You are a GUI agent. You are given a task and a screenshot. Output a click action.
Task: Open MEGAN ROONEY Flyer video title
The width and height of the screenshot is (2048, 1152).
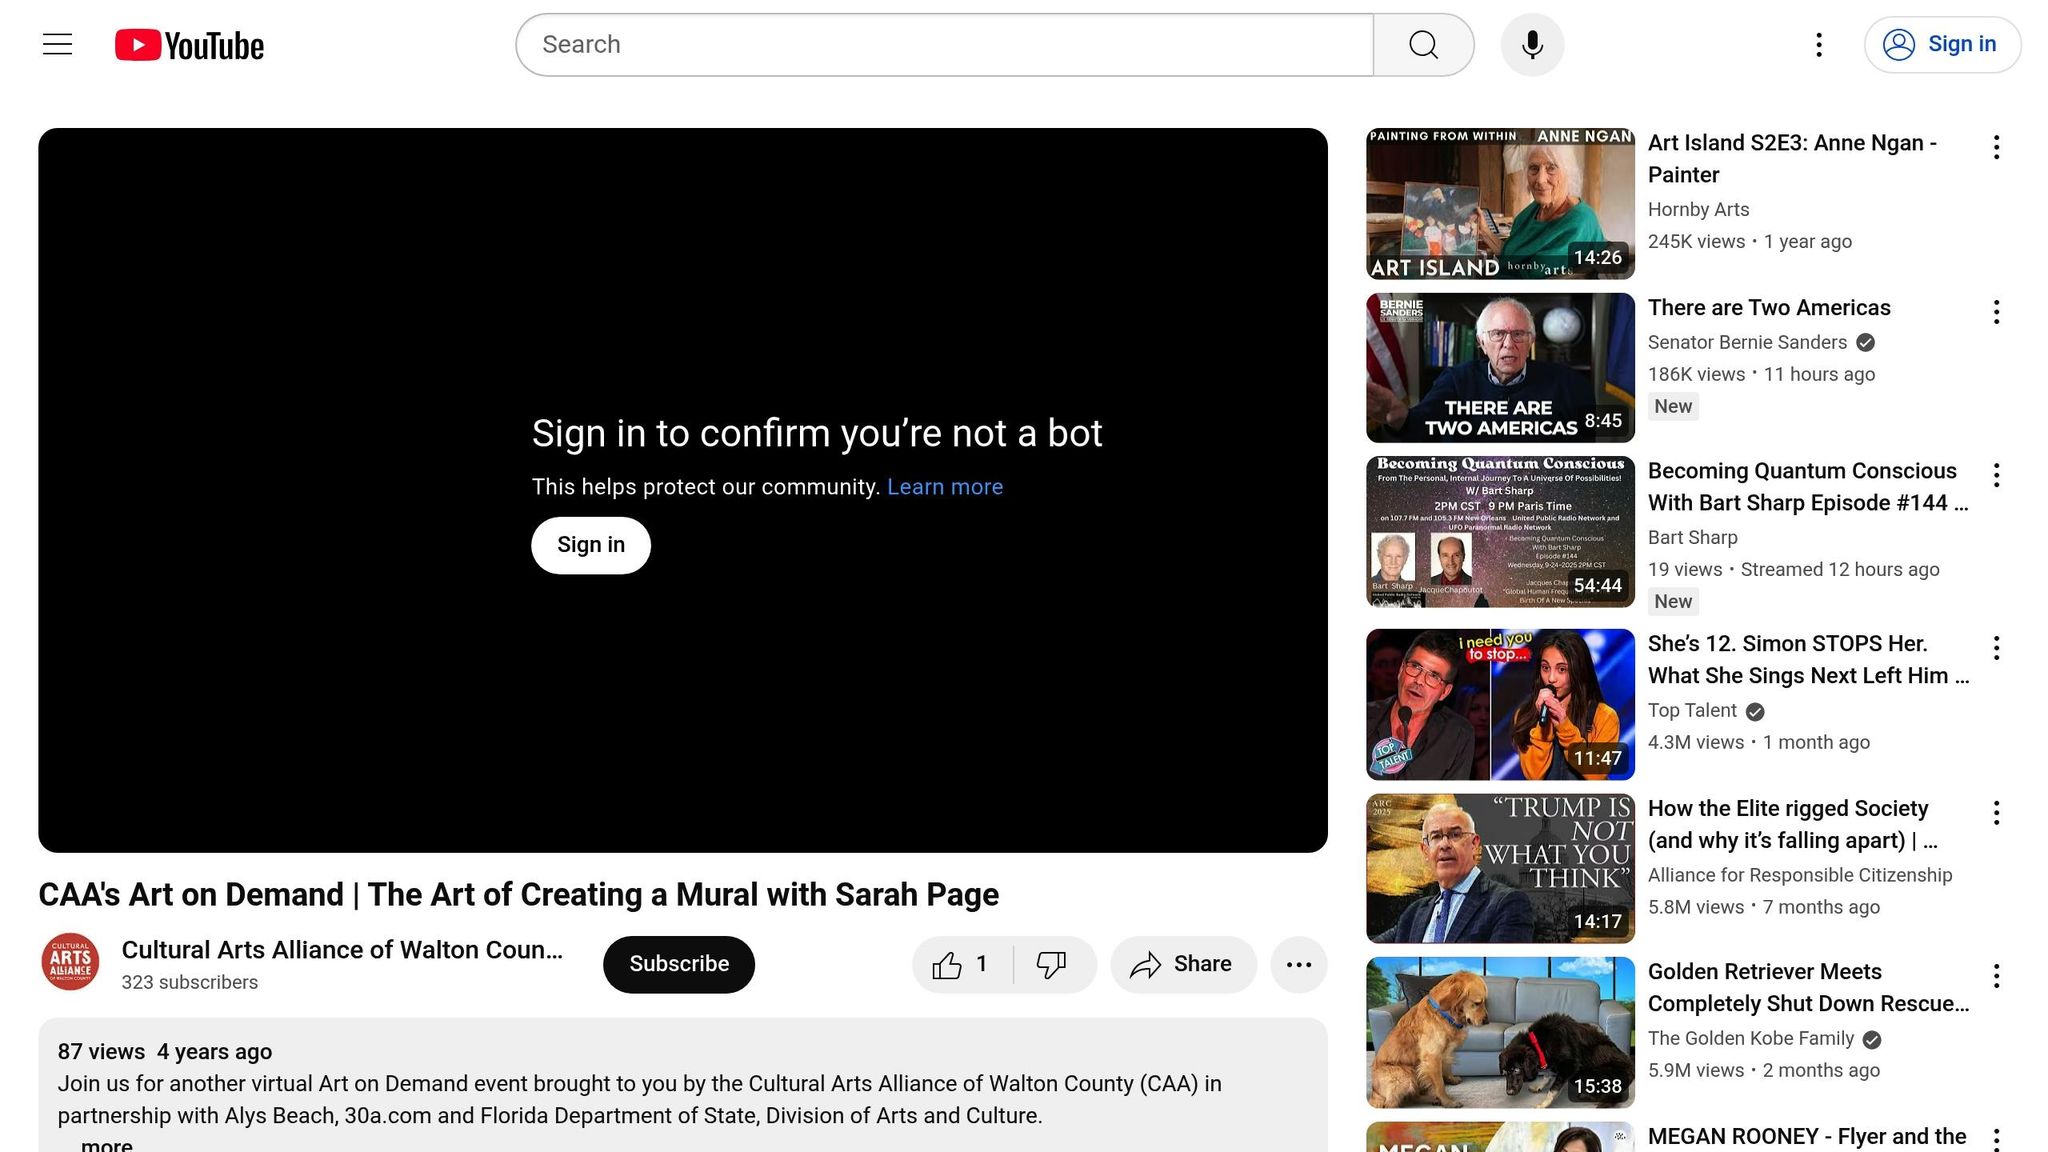pos(1807,1137)
